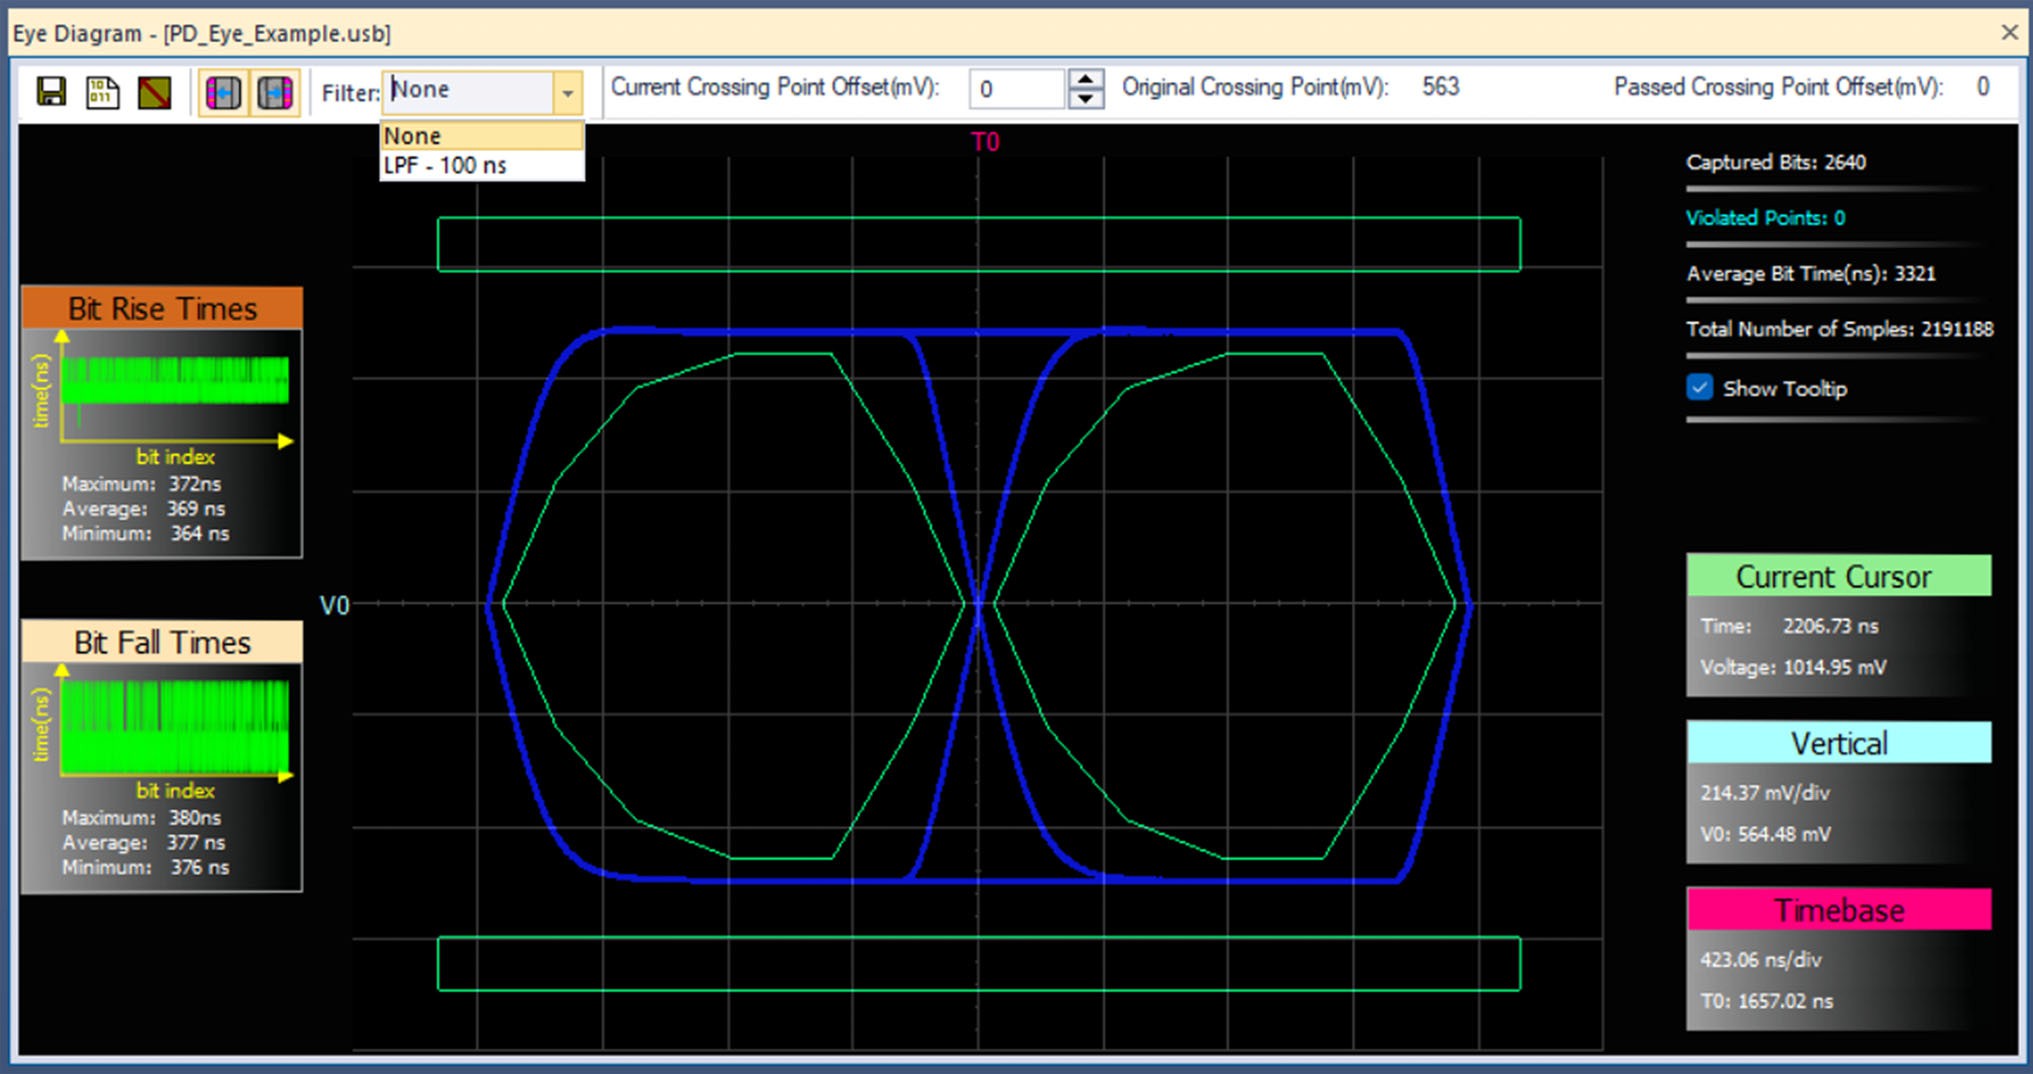
Task: Select None in the Filter list
Action: (482, 136)
